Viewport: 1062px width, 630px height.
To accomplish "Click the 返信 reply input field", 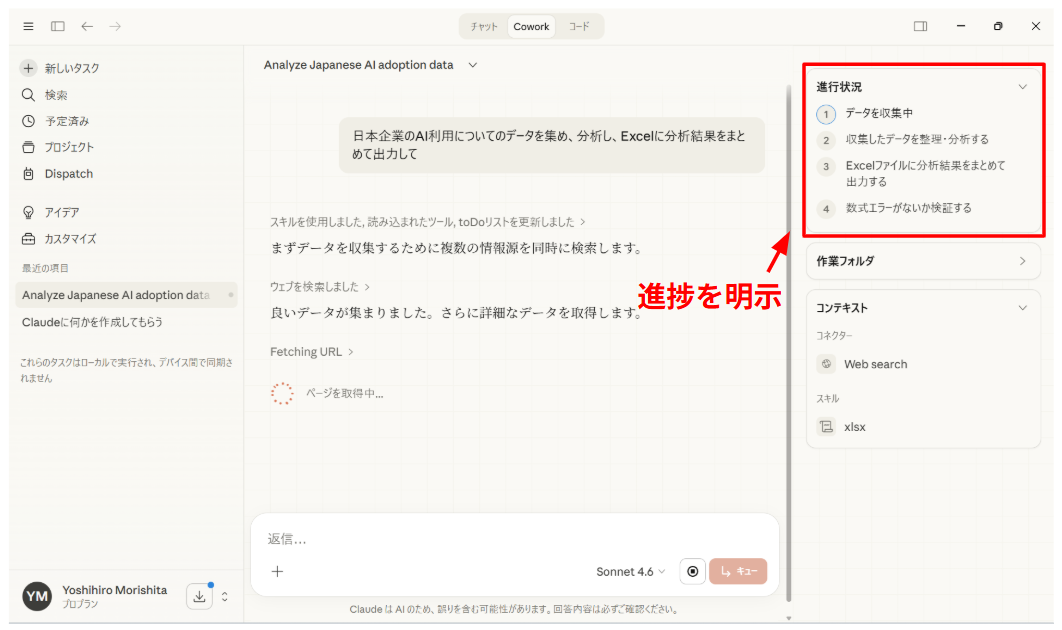I will coord(500,539).
